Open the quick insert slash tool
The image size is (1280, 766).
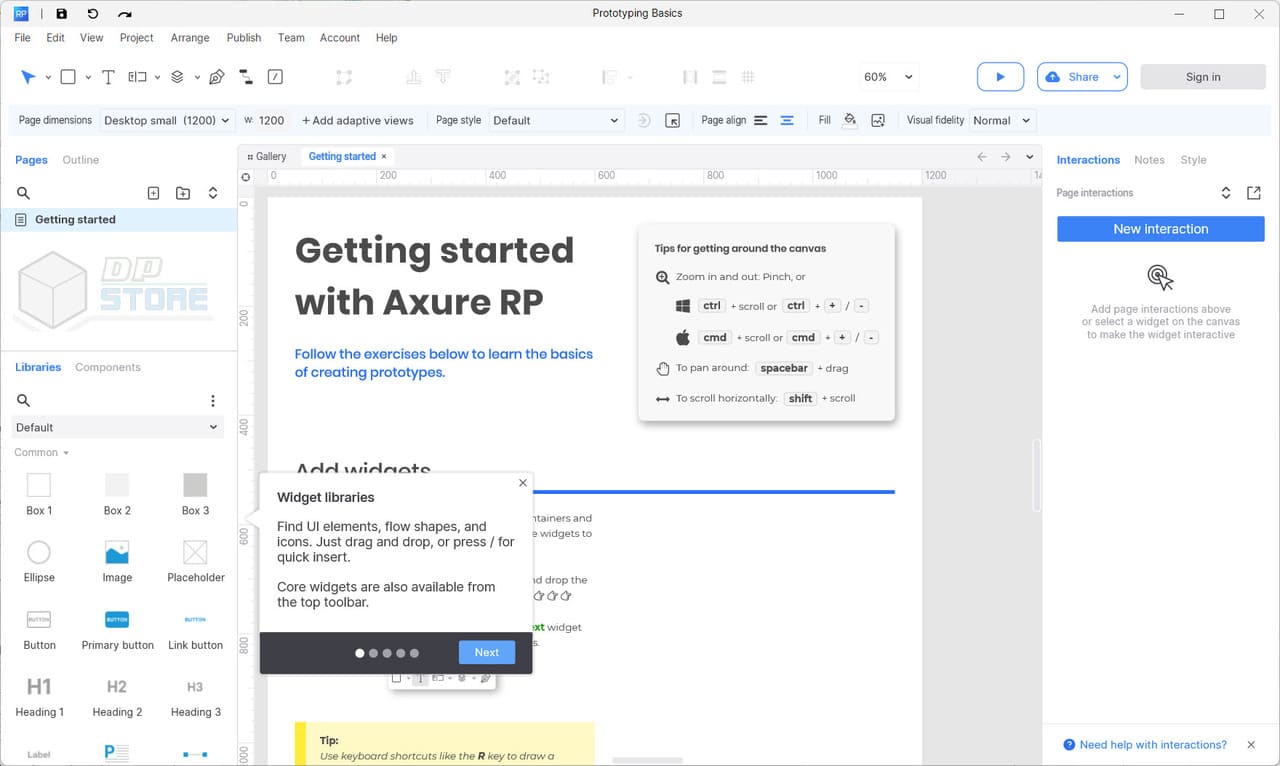pyautogui.click(x=276, y=77)
